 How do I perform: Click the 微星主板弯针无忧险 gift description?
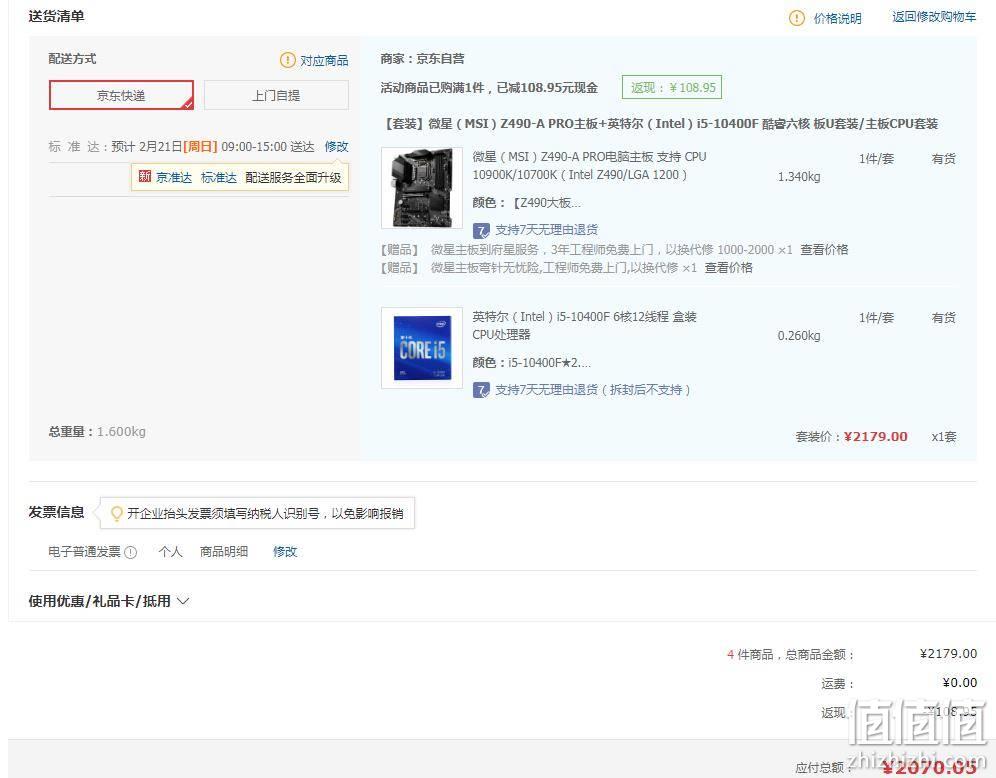564,267
